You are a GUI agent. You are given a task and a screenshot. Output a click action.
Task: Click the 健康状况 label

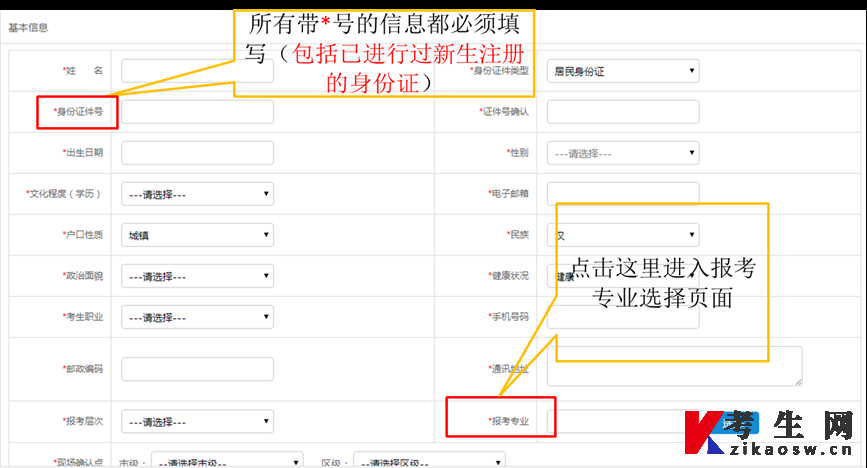(x=509, y=275)
